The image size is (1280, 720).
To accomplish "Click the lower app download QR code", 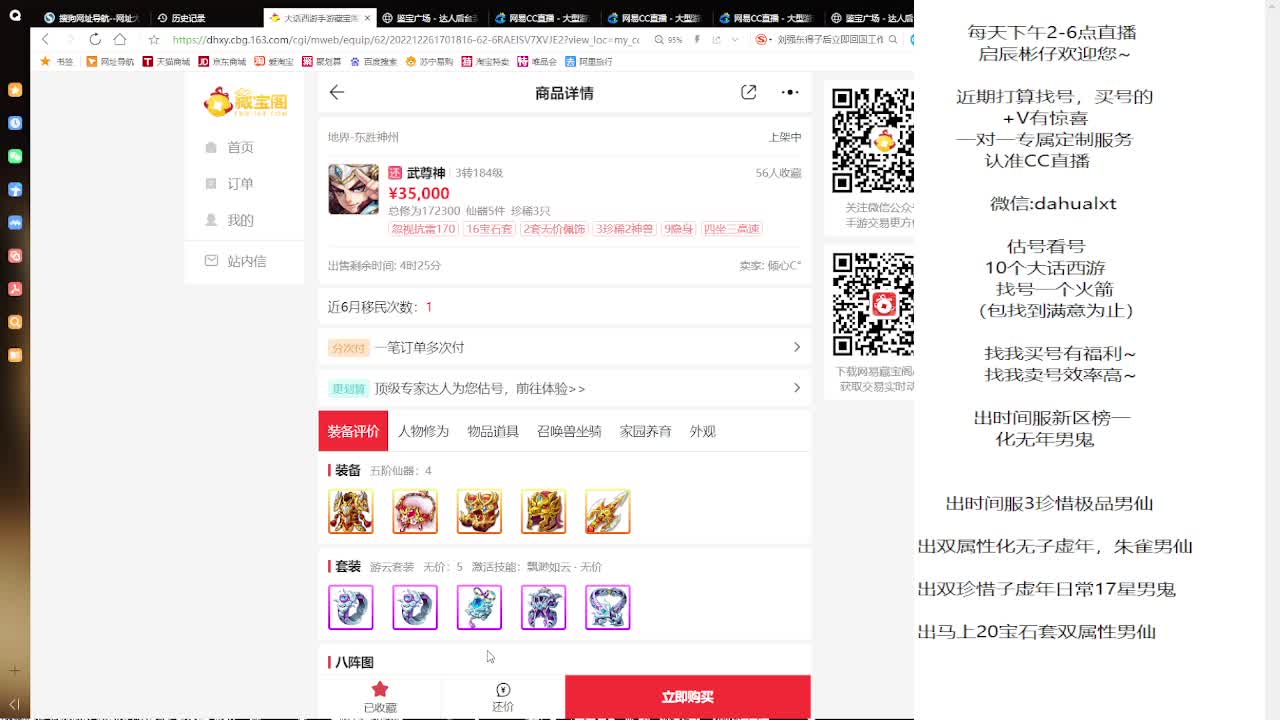I will 873,304.
